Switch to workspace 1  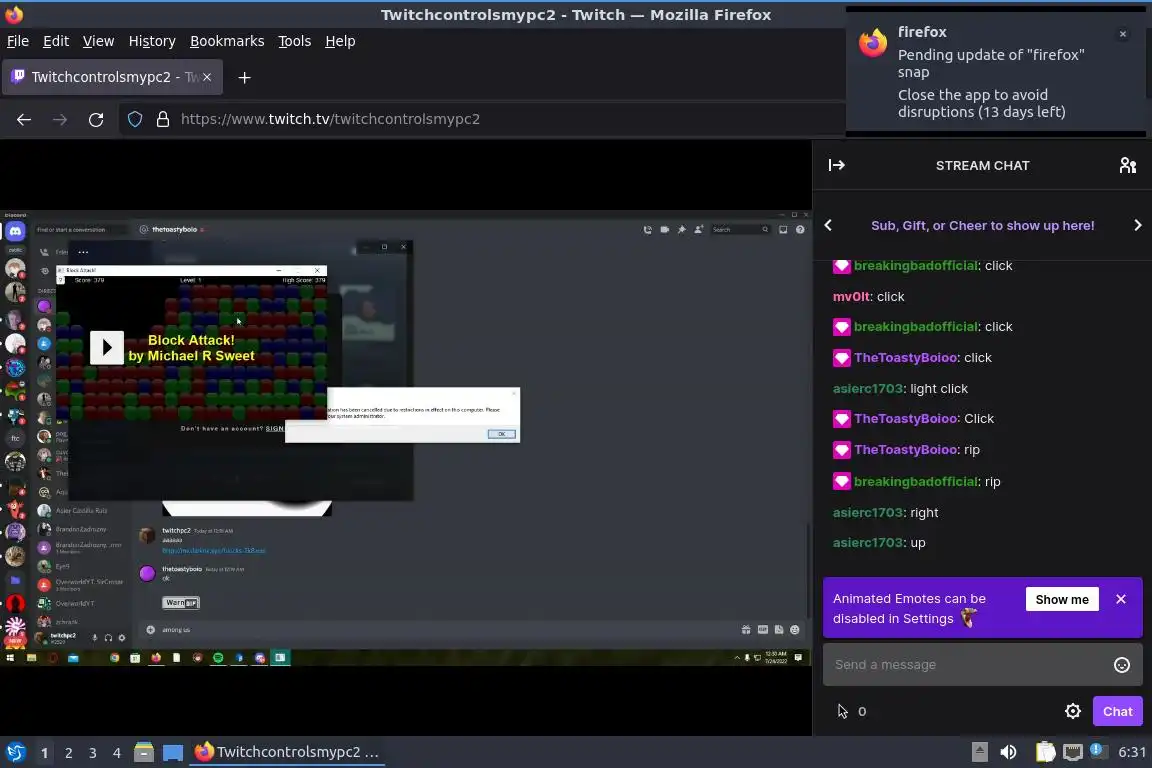pos(45,753)
